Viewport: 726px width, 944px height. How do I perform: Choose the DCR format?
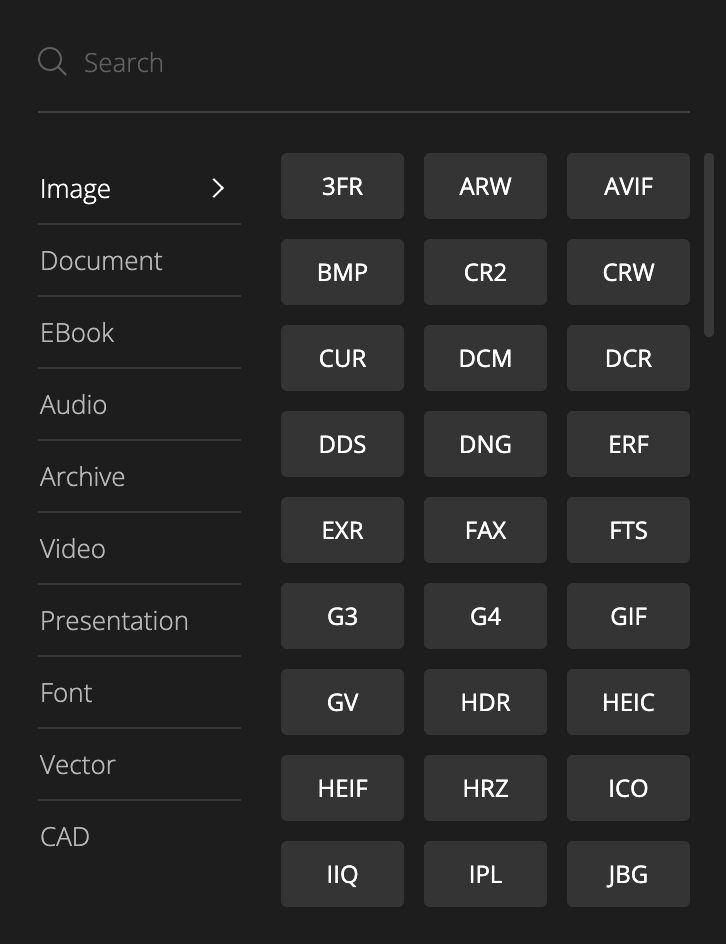click(628, 358)
